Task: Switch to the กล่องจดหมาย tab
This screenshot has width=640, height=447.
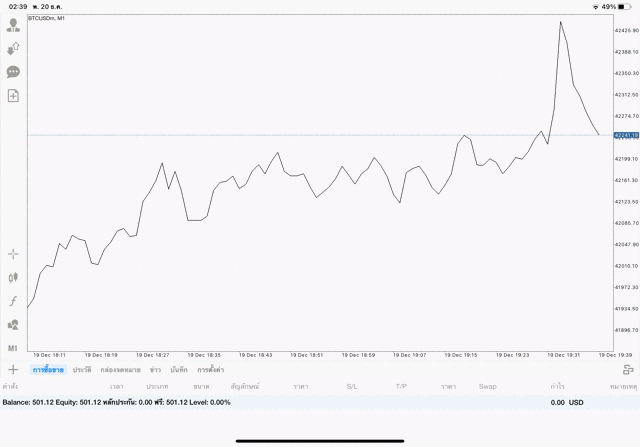Action: 120,370
